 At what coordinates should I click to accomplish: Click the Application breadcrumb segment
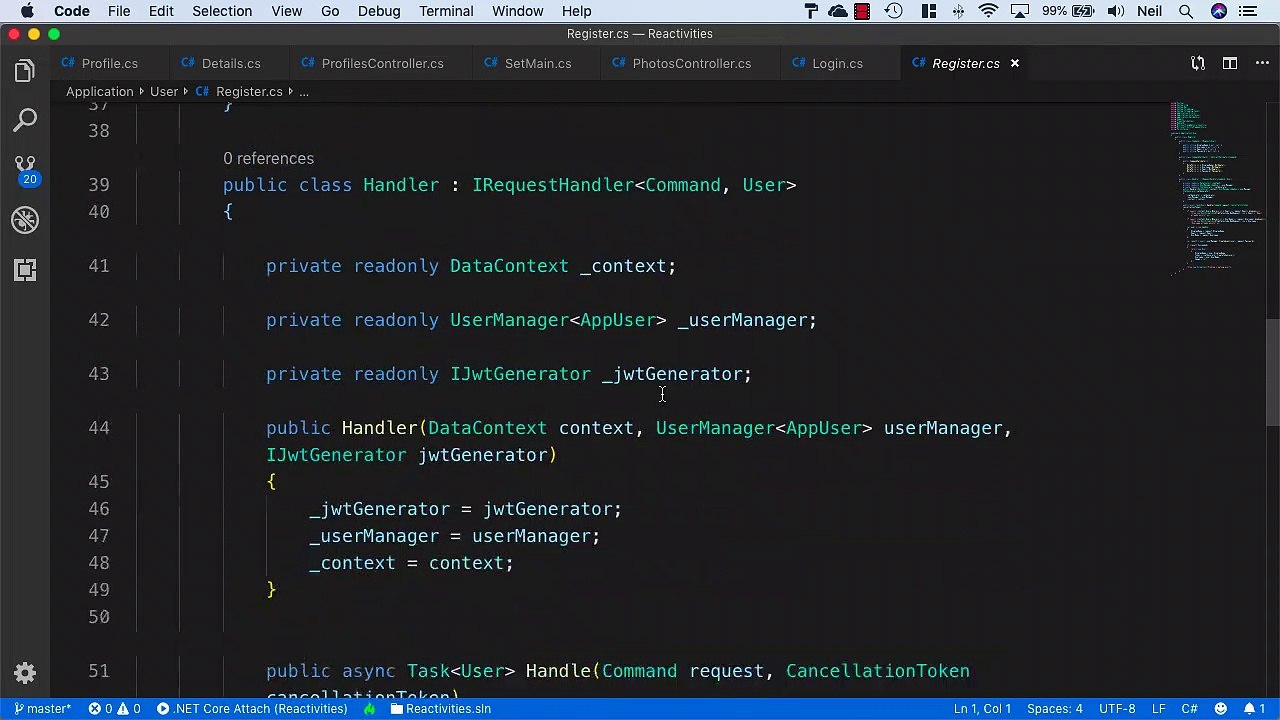(99, 91)
